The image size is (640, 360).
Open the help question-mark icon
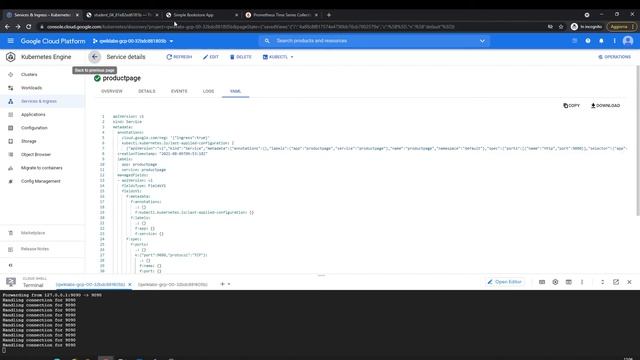(x=588, y=41)
